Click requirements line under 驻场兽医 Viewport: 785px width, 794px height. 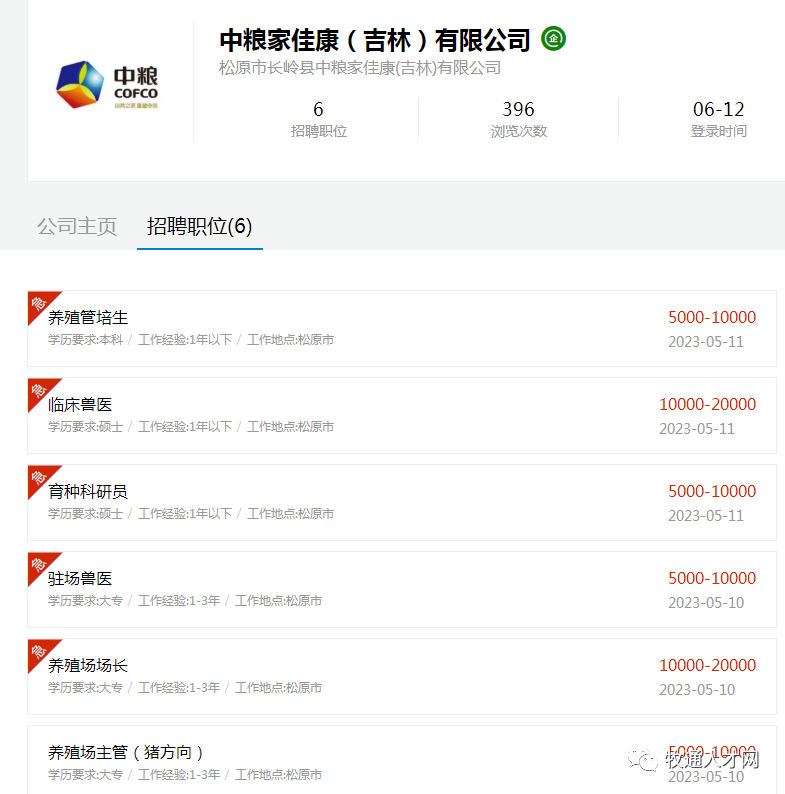[185, 601]
